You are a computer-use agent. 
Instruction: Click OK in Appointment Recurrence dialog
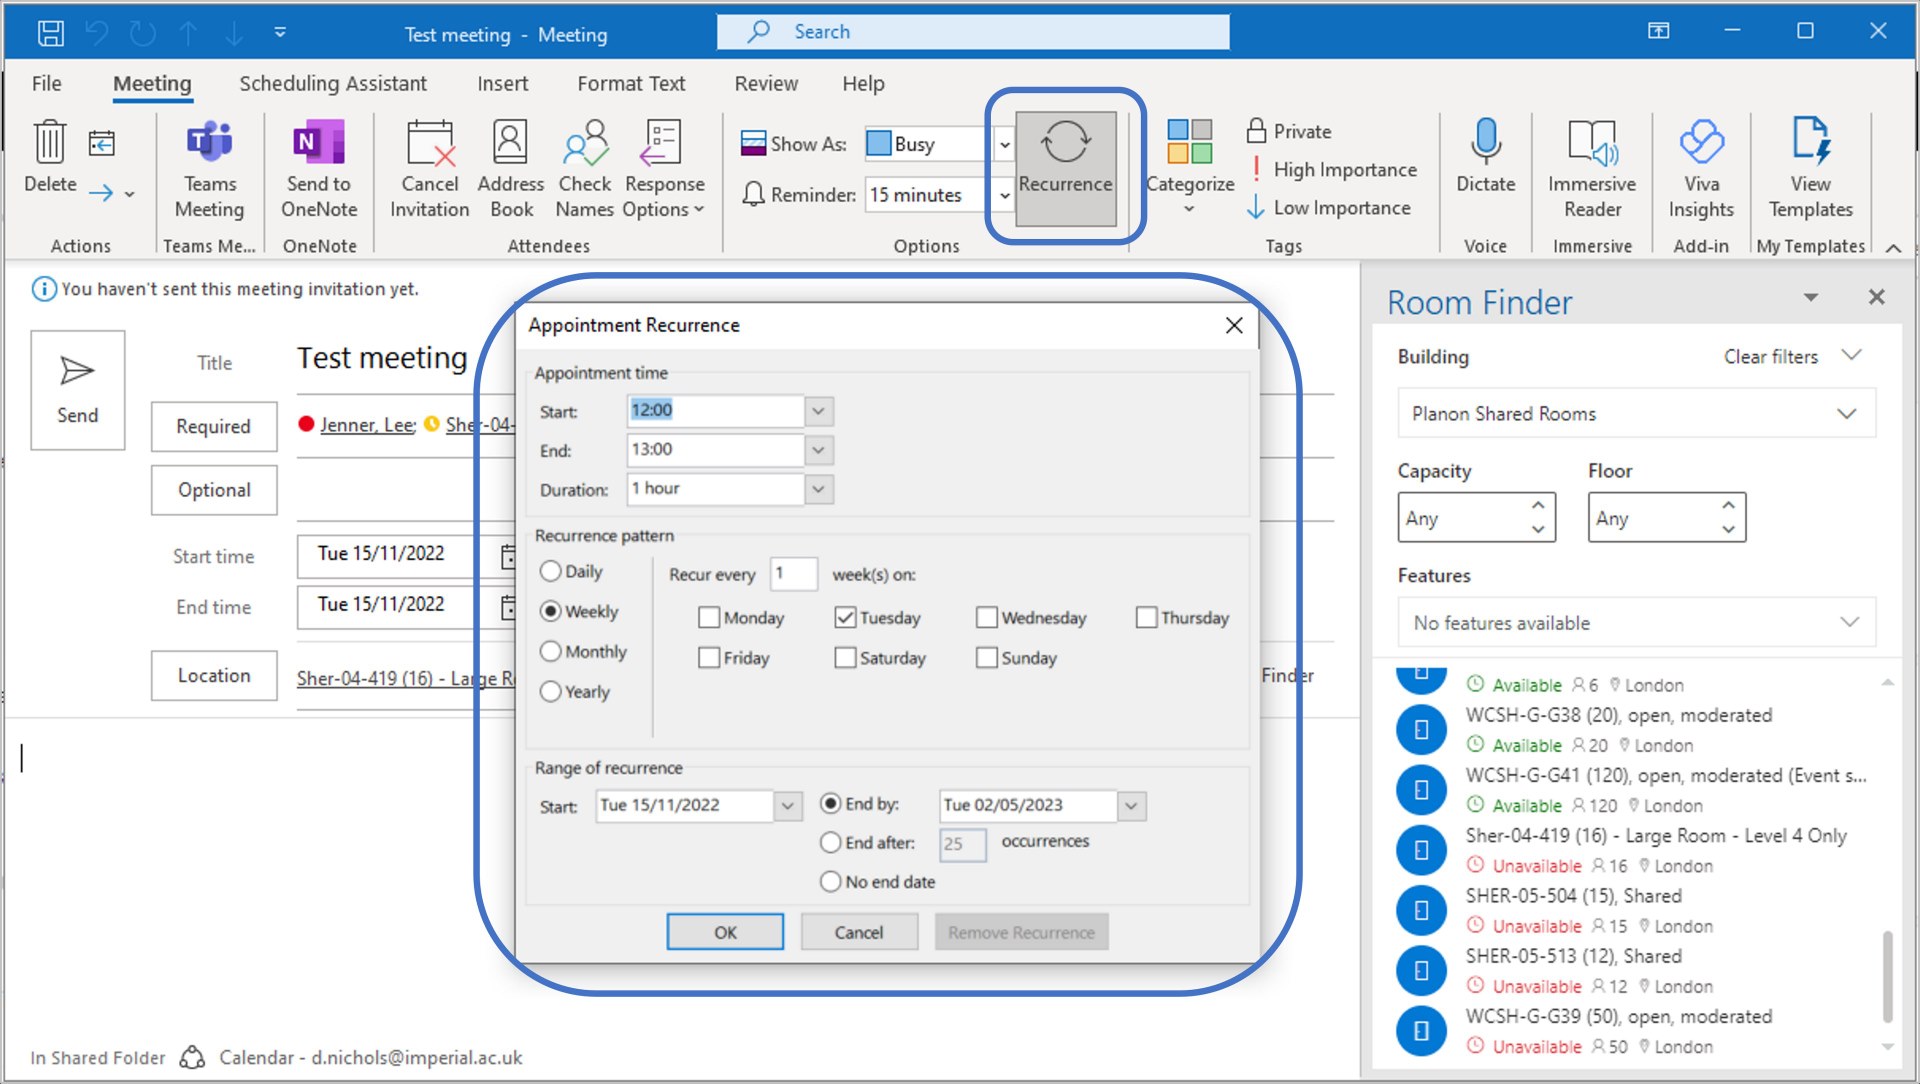coord(725,932)
